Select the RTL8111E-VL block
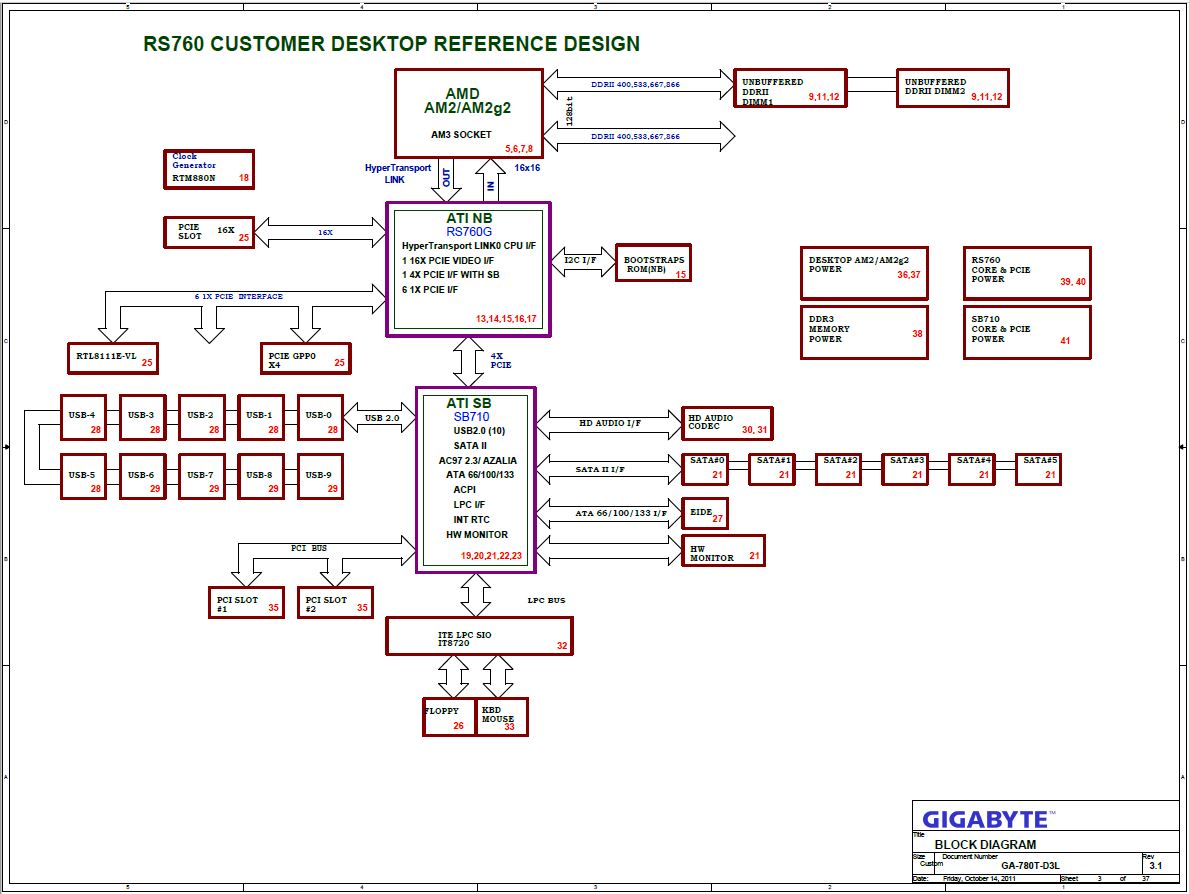1189x894 pixels. pyautogui.click(x=113, y=358)
